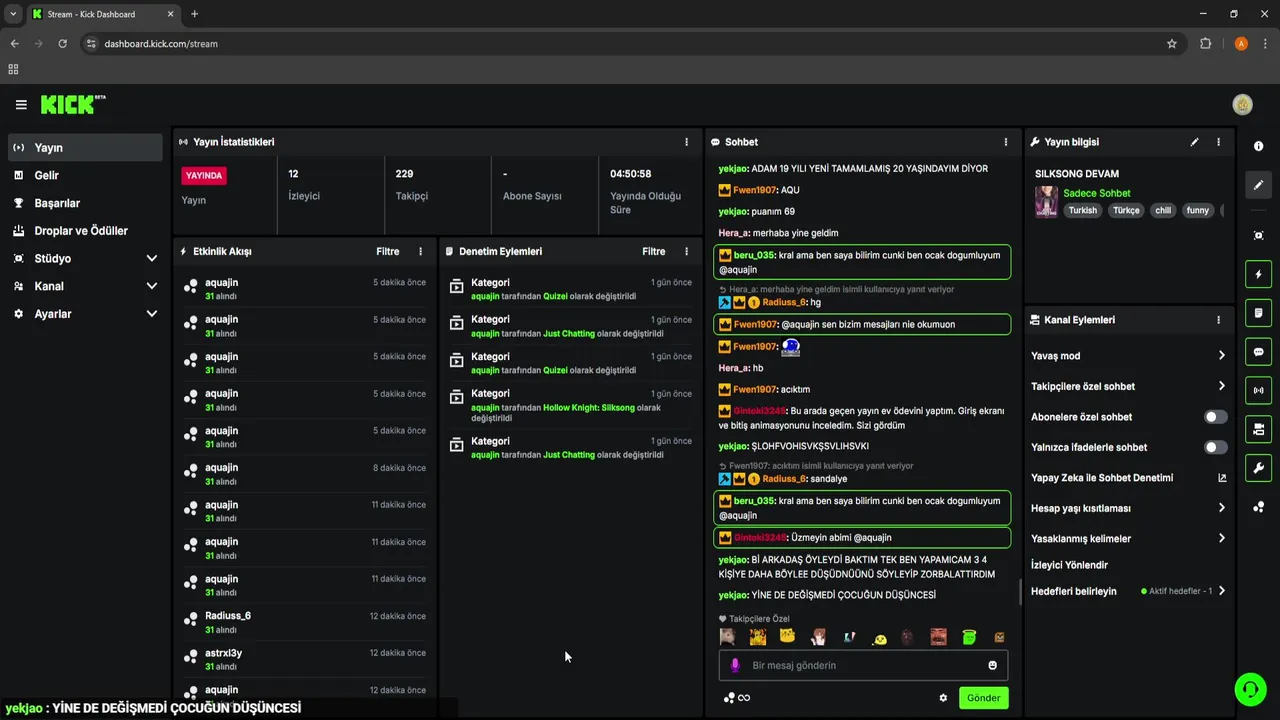Open Yasaklanmış kelimeler options
The height and width of the screenshot is (720, 1280).
(x=1129, y=539)
